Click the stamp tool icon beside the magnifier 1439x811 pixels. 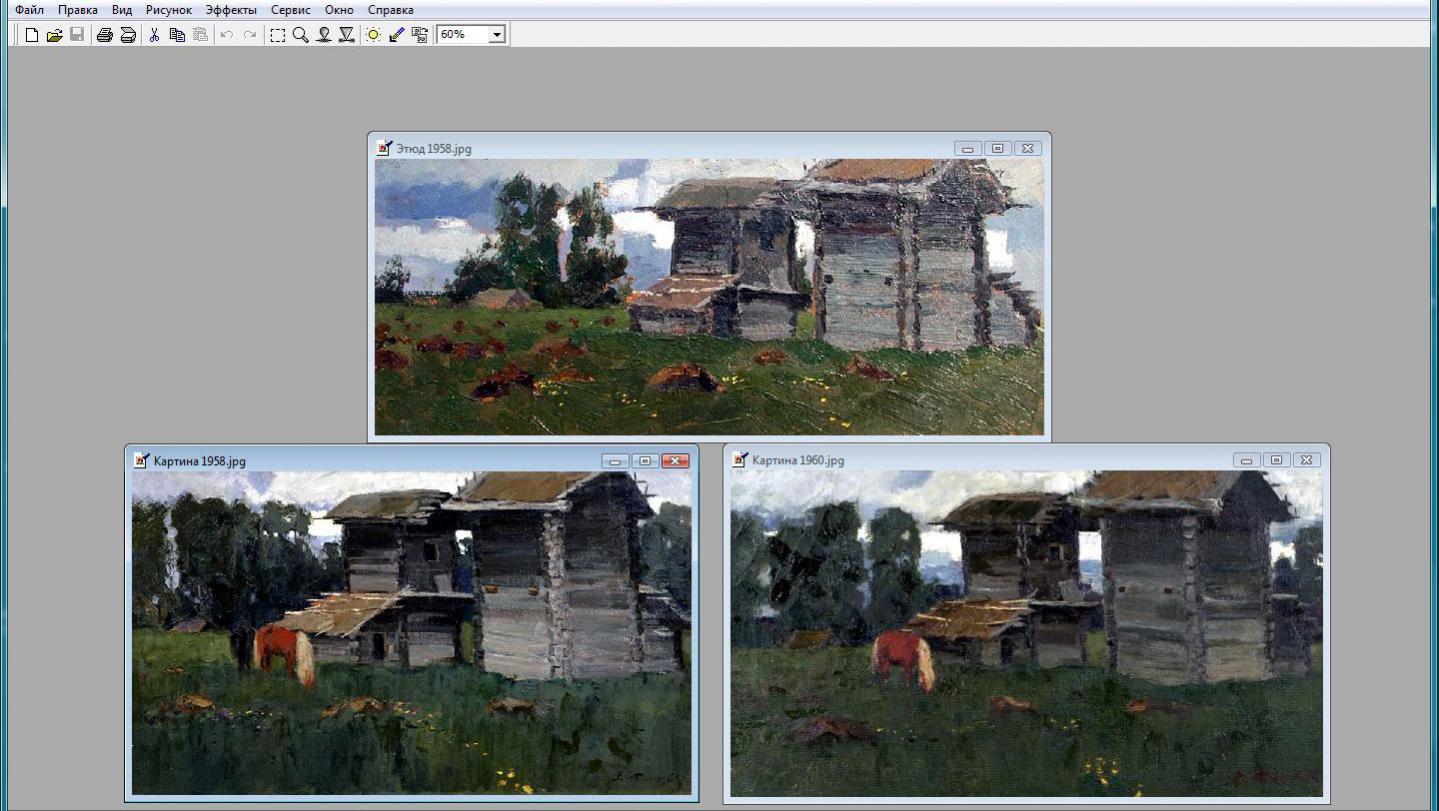[x=323, y=35]
